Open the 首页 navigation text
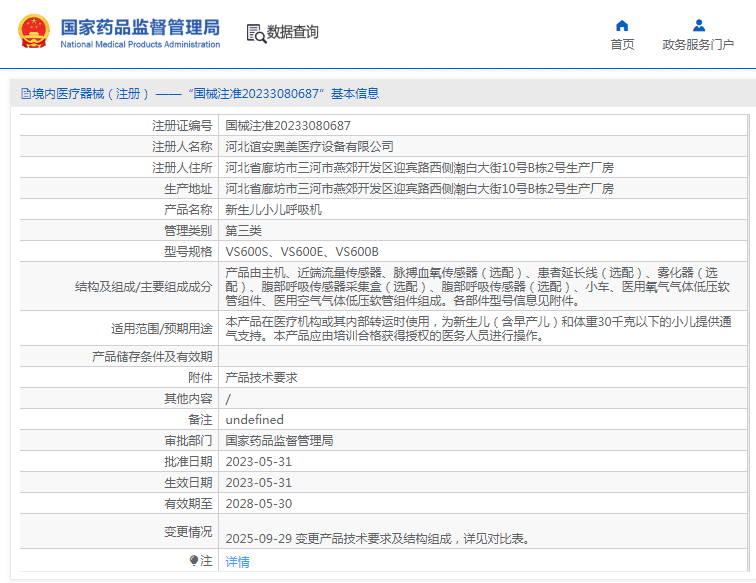Viewport: 756px width, 583px height. click(x=622, y=45)
